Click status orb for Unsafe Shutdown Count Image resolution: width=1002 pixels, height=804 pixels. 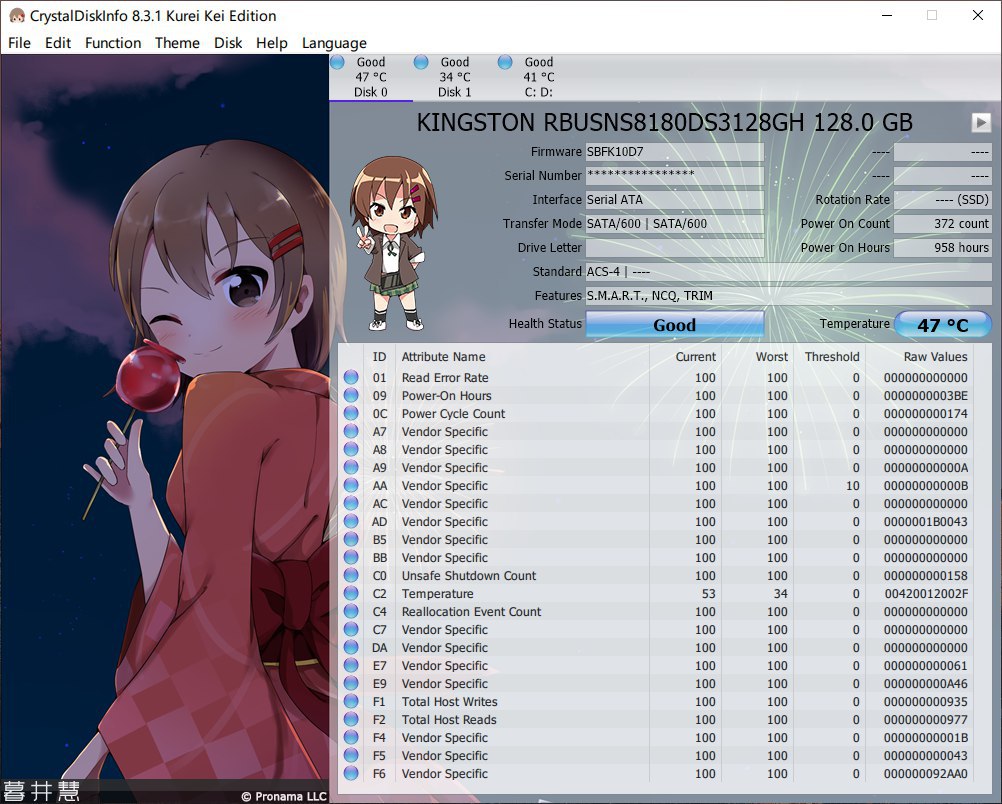click(x=351, y=575)
